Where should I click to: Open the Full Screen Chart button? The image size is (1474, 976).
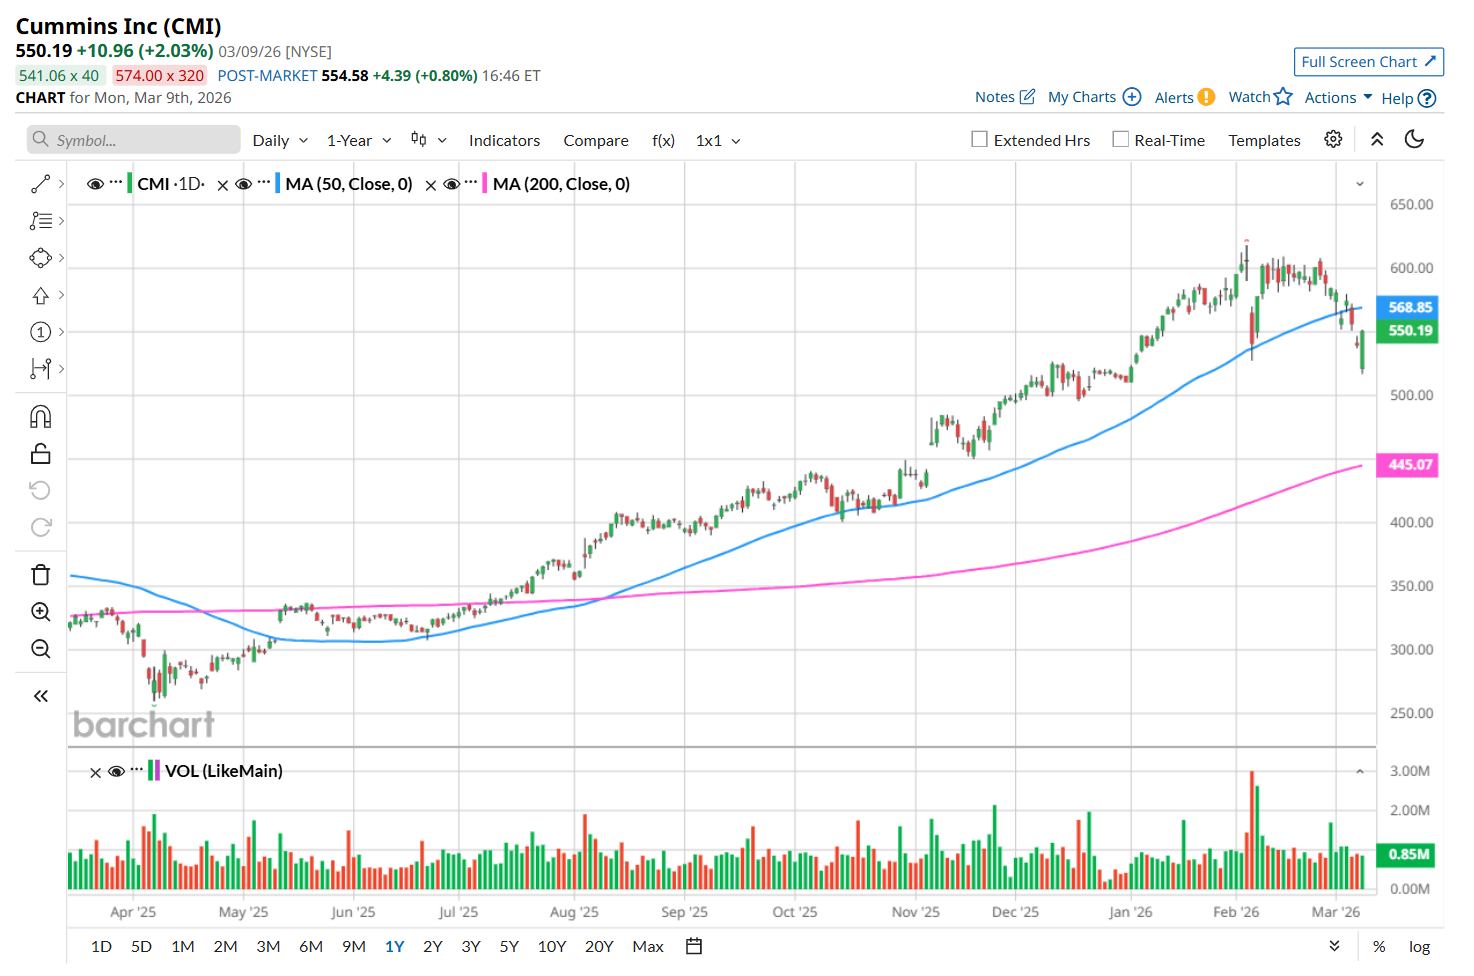(1368, 62)
